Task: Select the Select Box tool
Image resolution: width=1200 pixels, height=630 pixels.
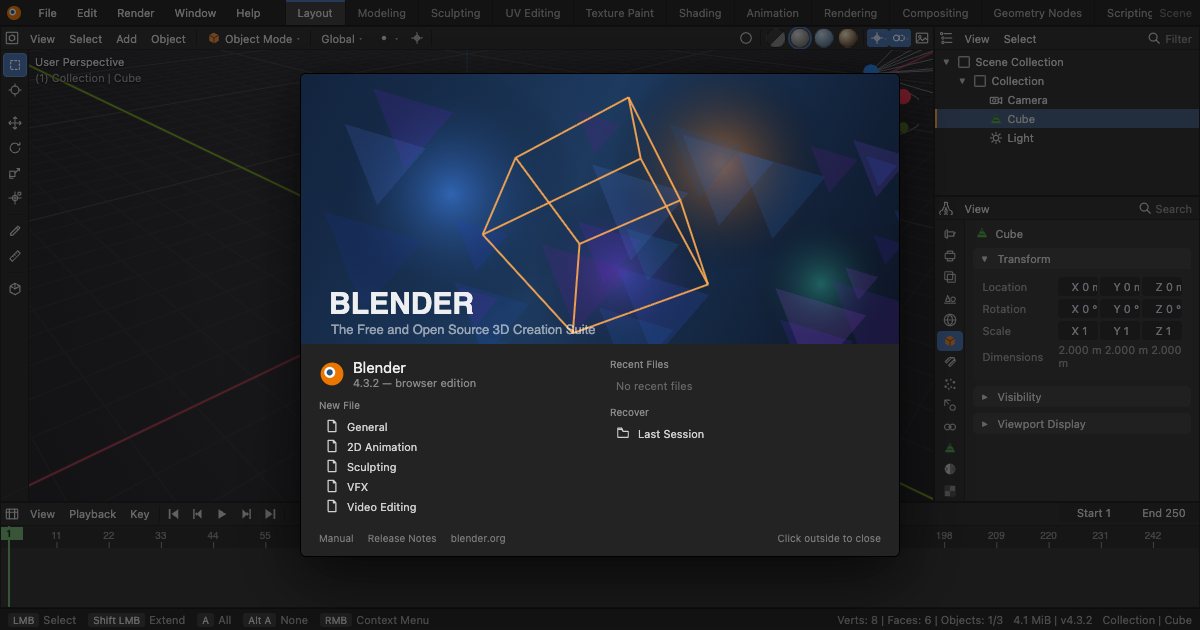Action: (x=15, y=66)
